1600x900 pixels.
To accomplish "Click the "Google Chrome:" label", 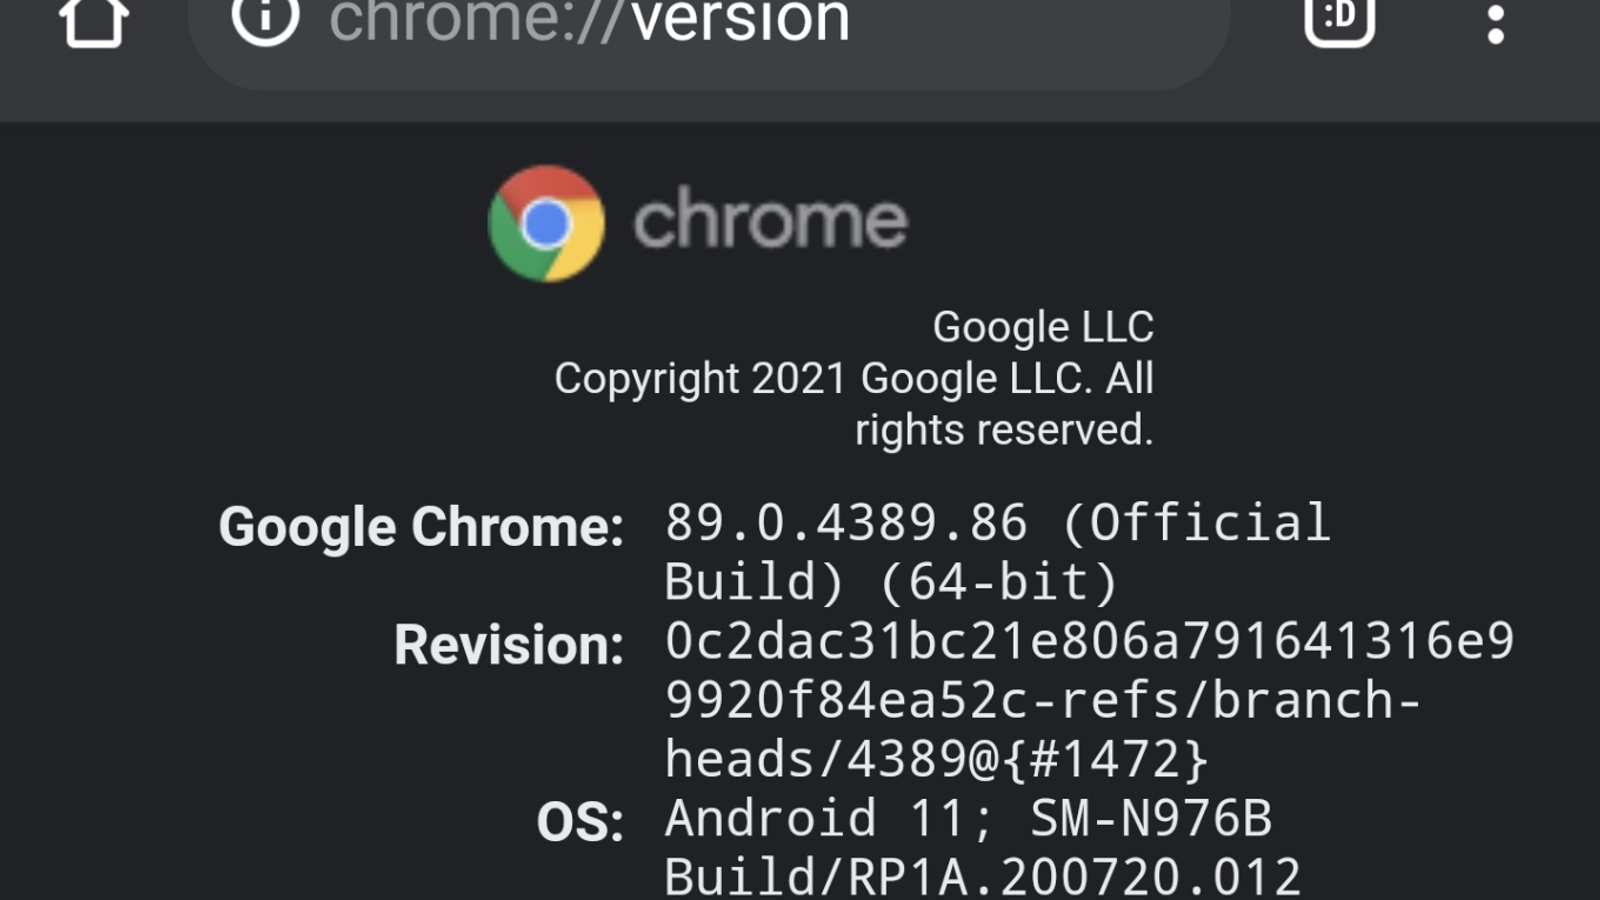I will (421, 526).
